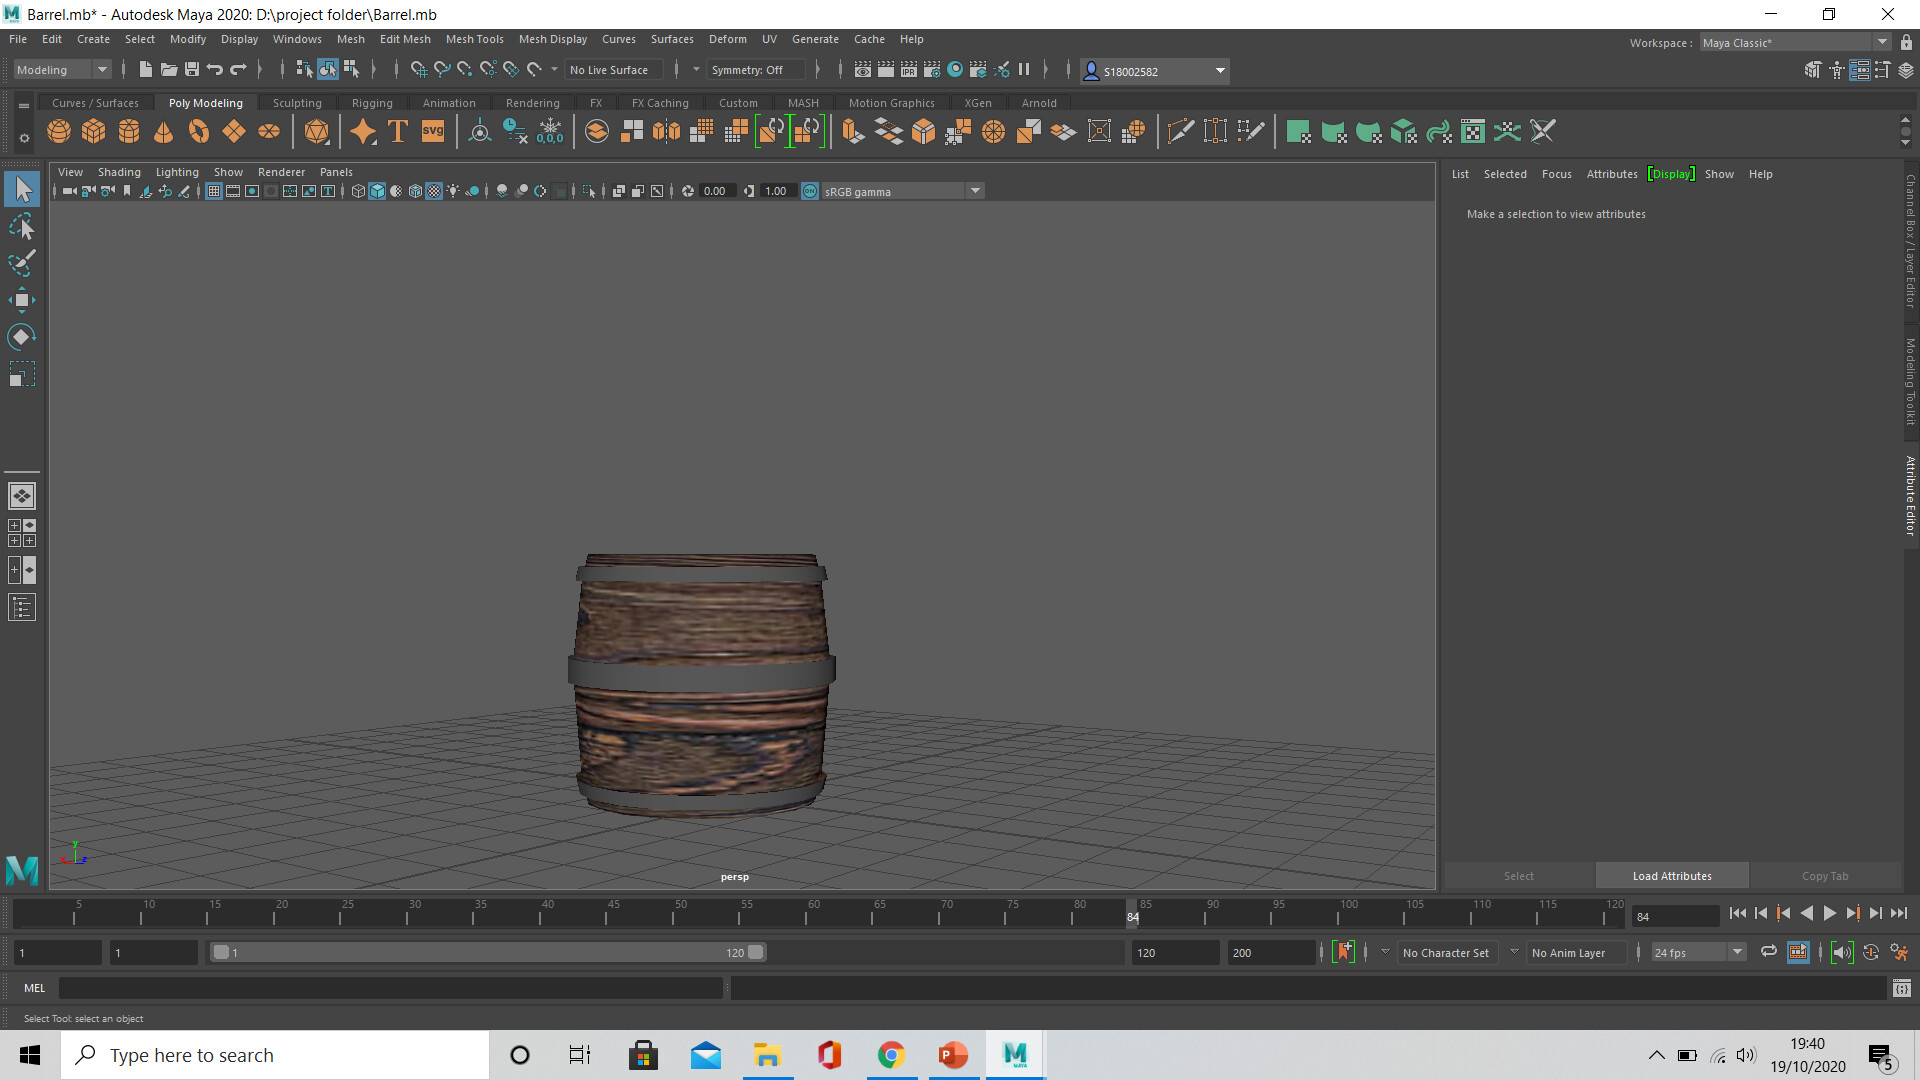
Task: Click the freeze transformations snowflake icon
Action: 550,131
